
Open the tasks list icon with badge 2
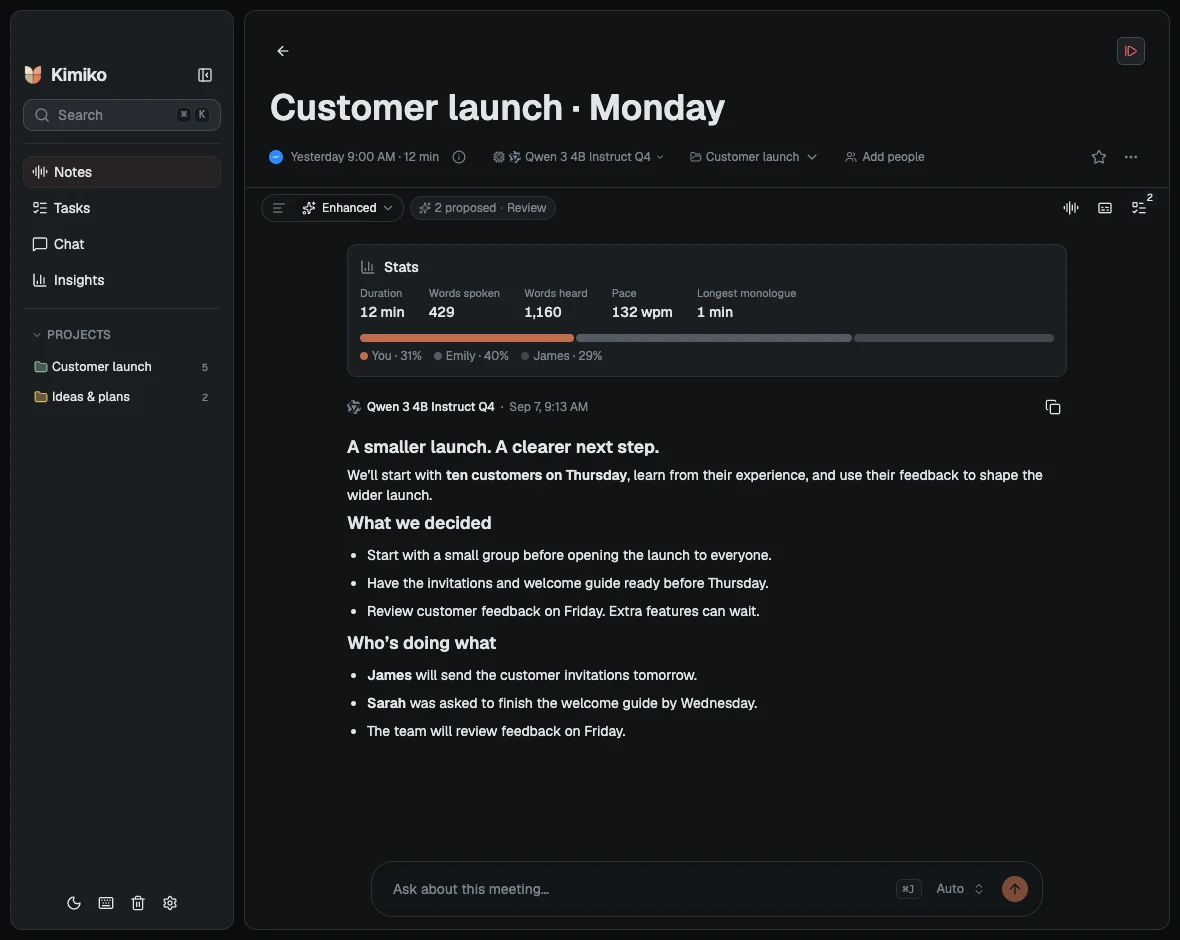tap(1139, 208)
